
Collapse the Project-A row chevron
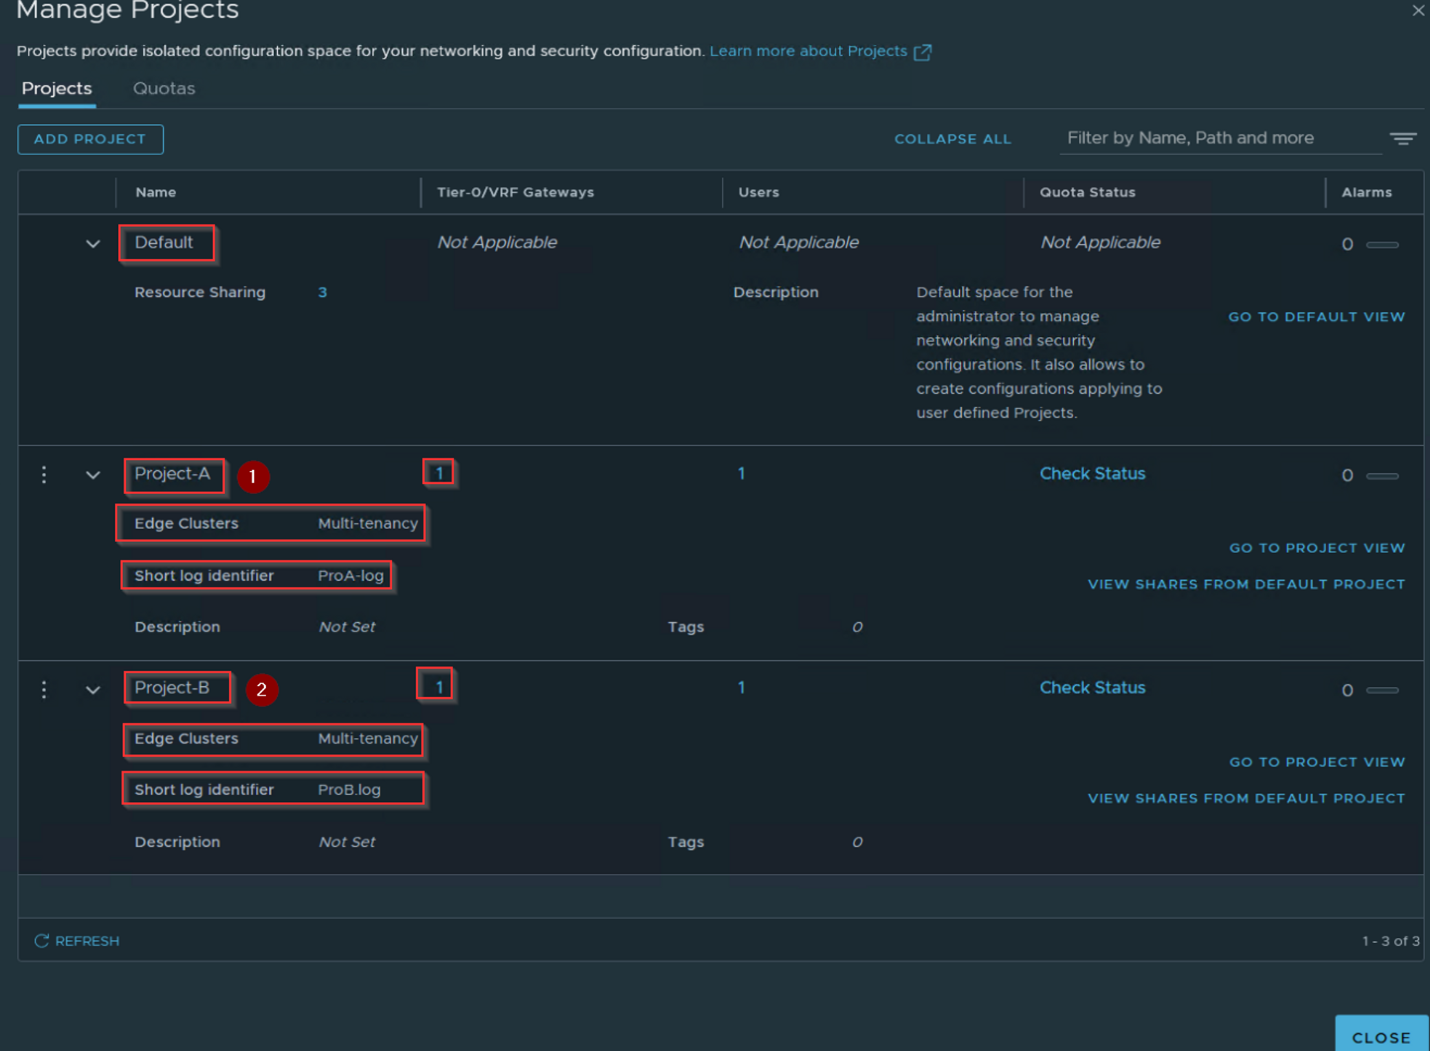[93, 475]
